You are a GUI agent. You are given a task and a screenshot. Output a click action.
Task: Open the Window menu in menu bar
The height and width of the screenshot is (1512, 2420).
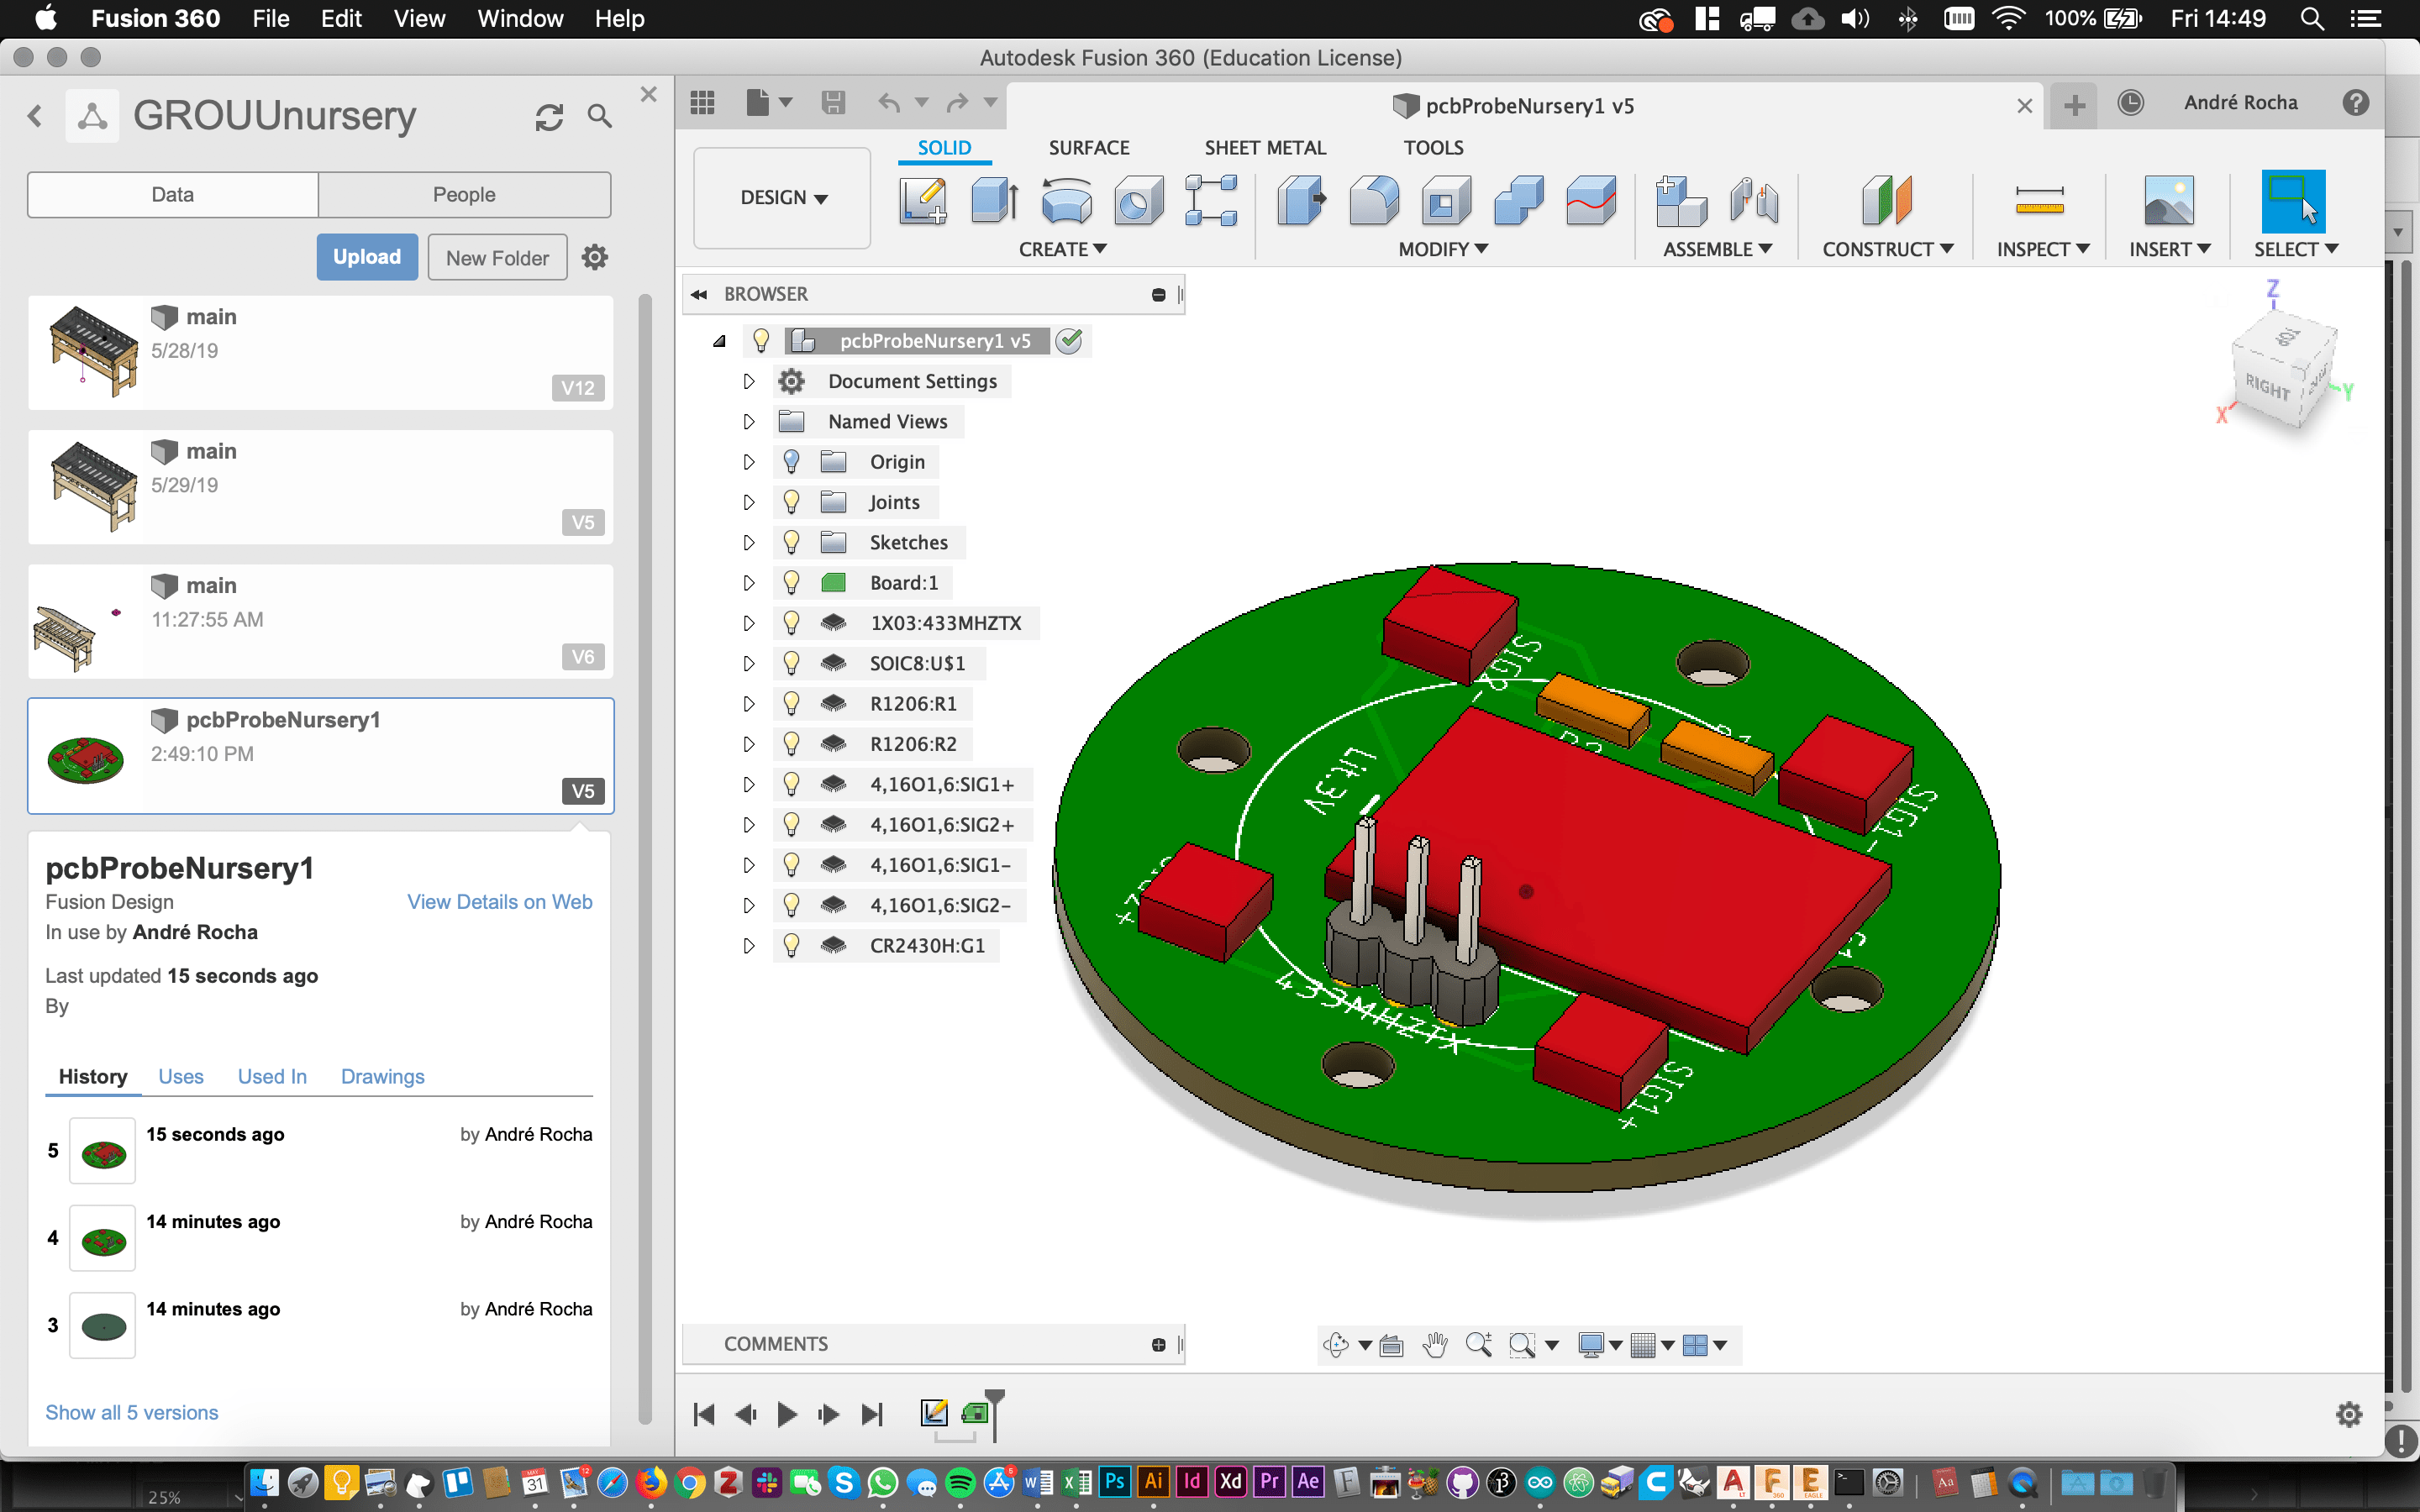[520, 18]
